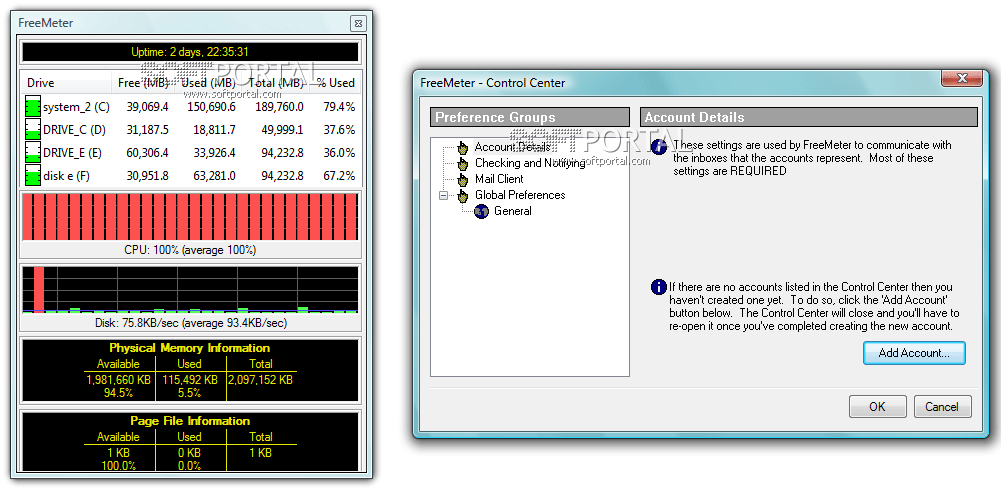1001x494 pixels.
Task: Click Physical Memory Information heading
Action: tap(190, 348)
